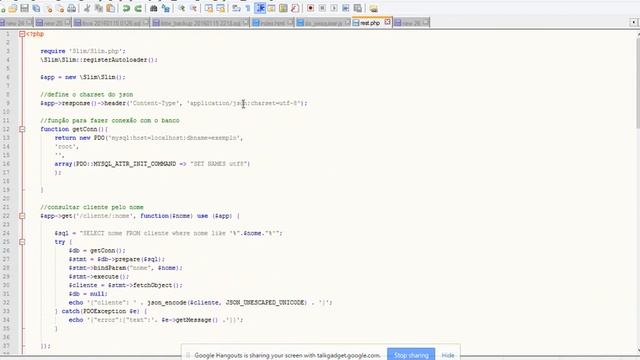Click the line \Slim\Slim::registerAutoloader();
Screen dimensions: 640x360
(x=99, y=60)
